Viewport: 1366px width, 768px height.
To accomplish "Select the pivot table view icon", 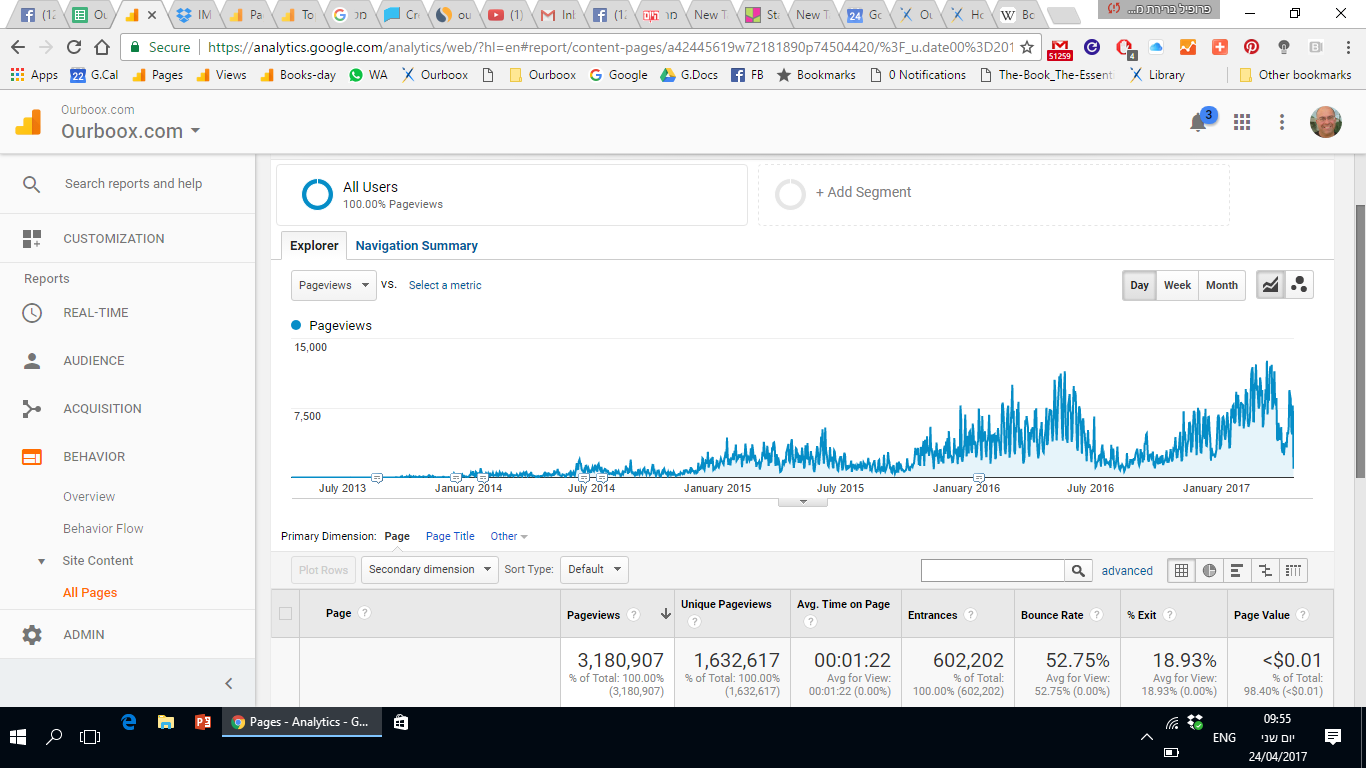I will [1293, 570].
